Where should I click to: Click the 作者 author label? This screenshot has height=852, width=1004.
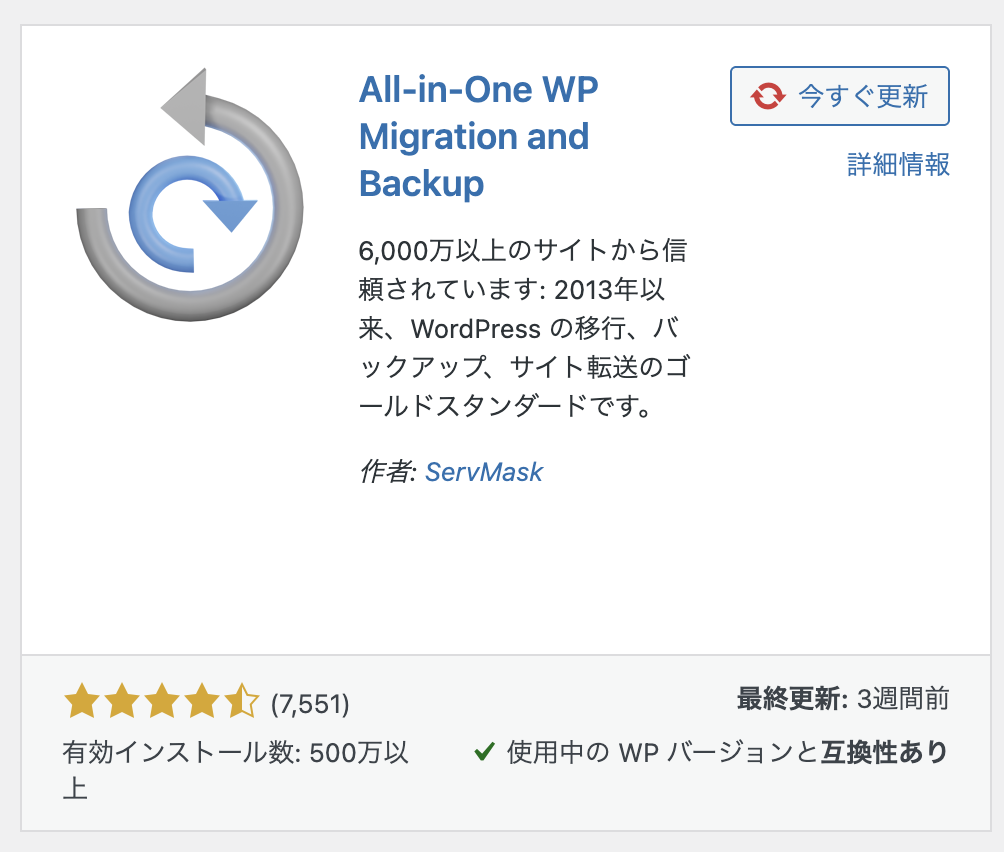(388, 472)
